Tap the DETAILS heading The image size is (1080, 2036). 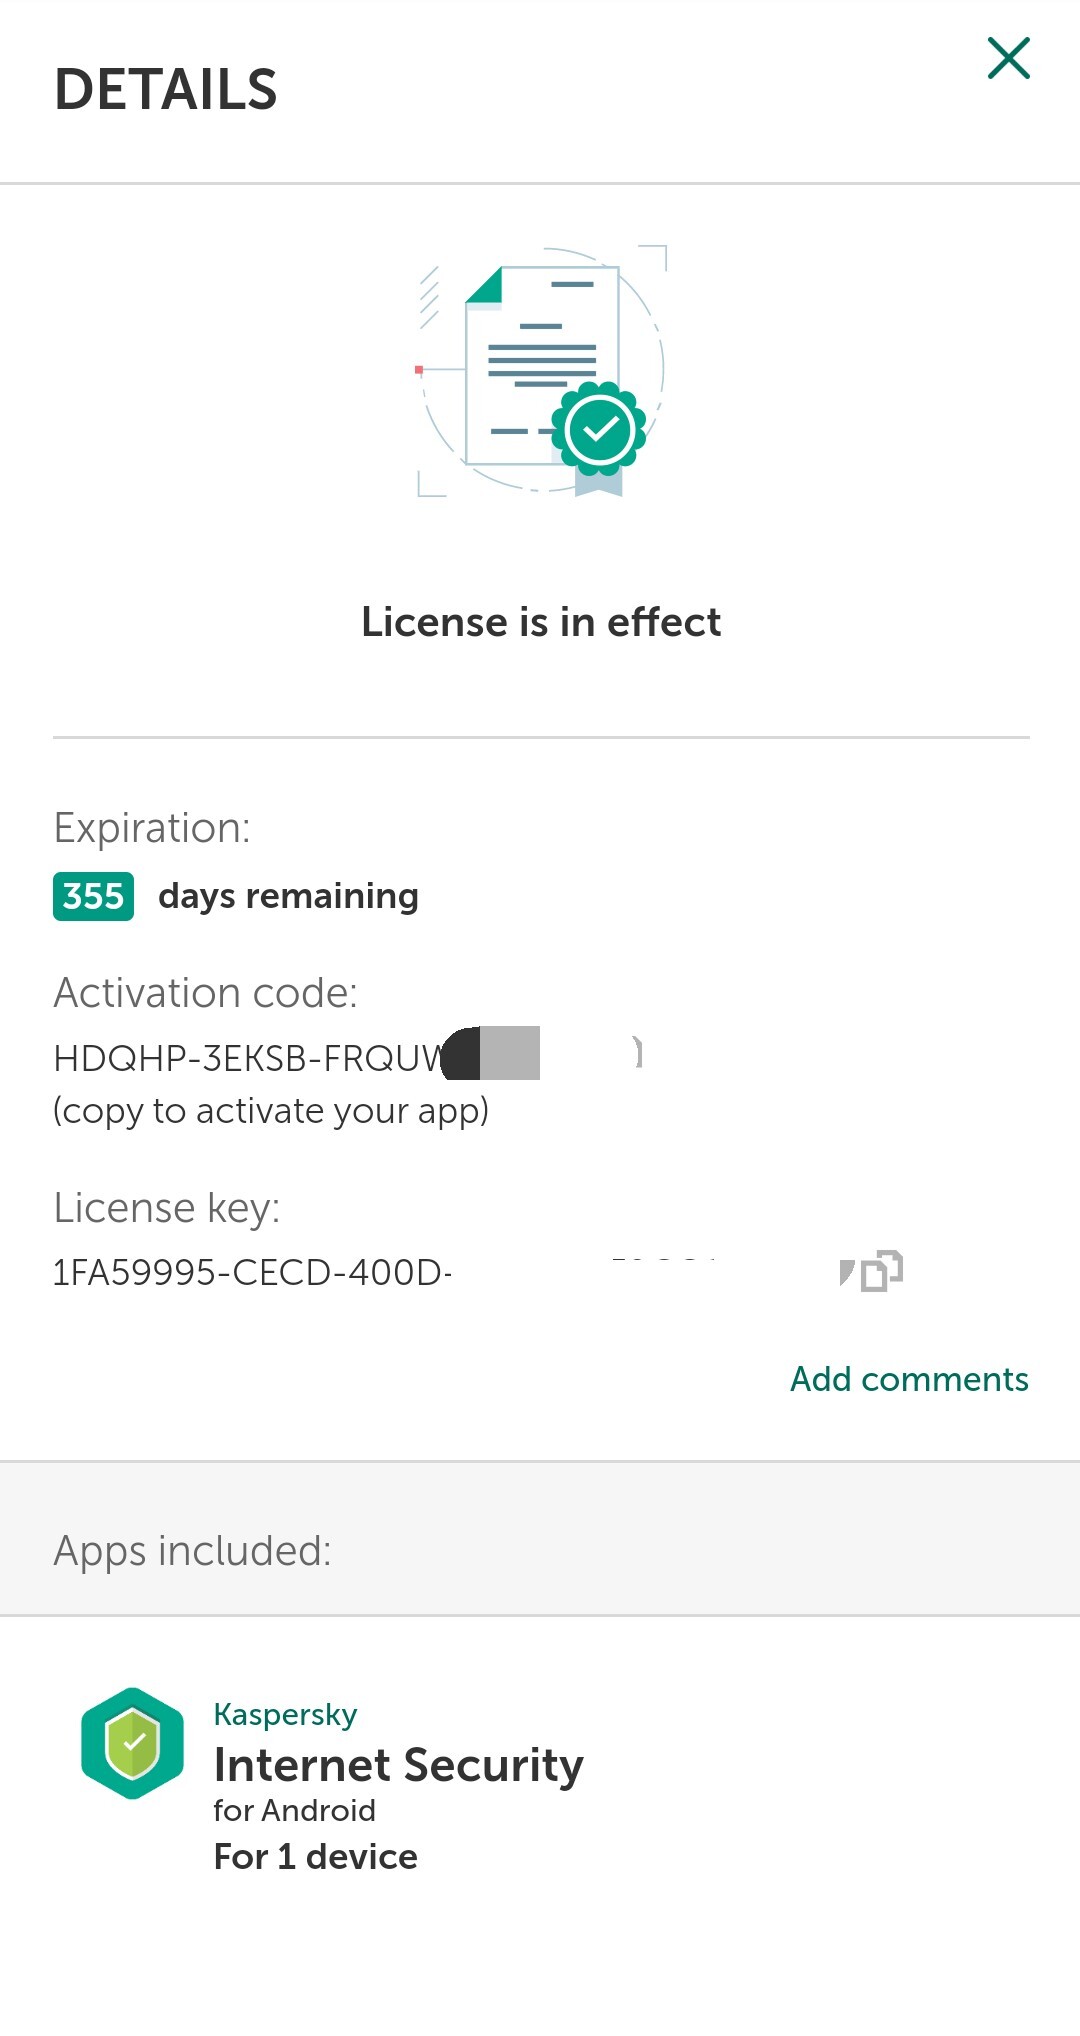[x=166, y=90]
